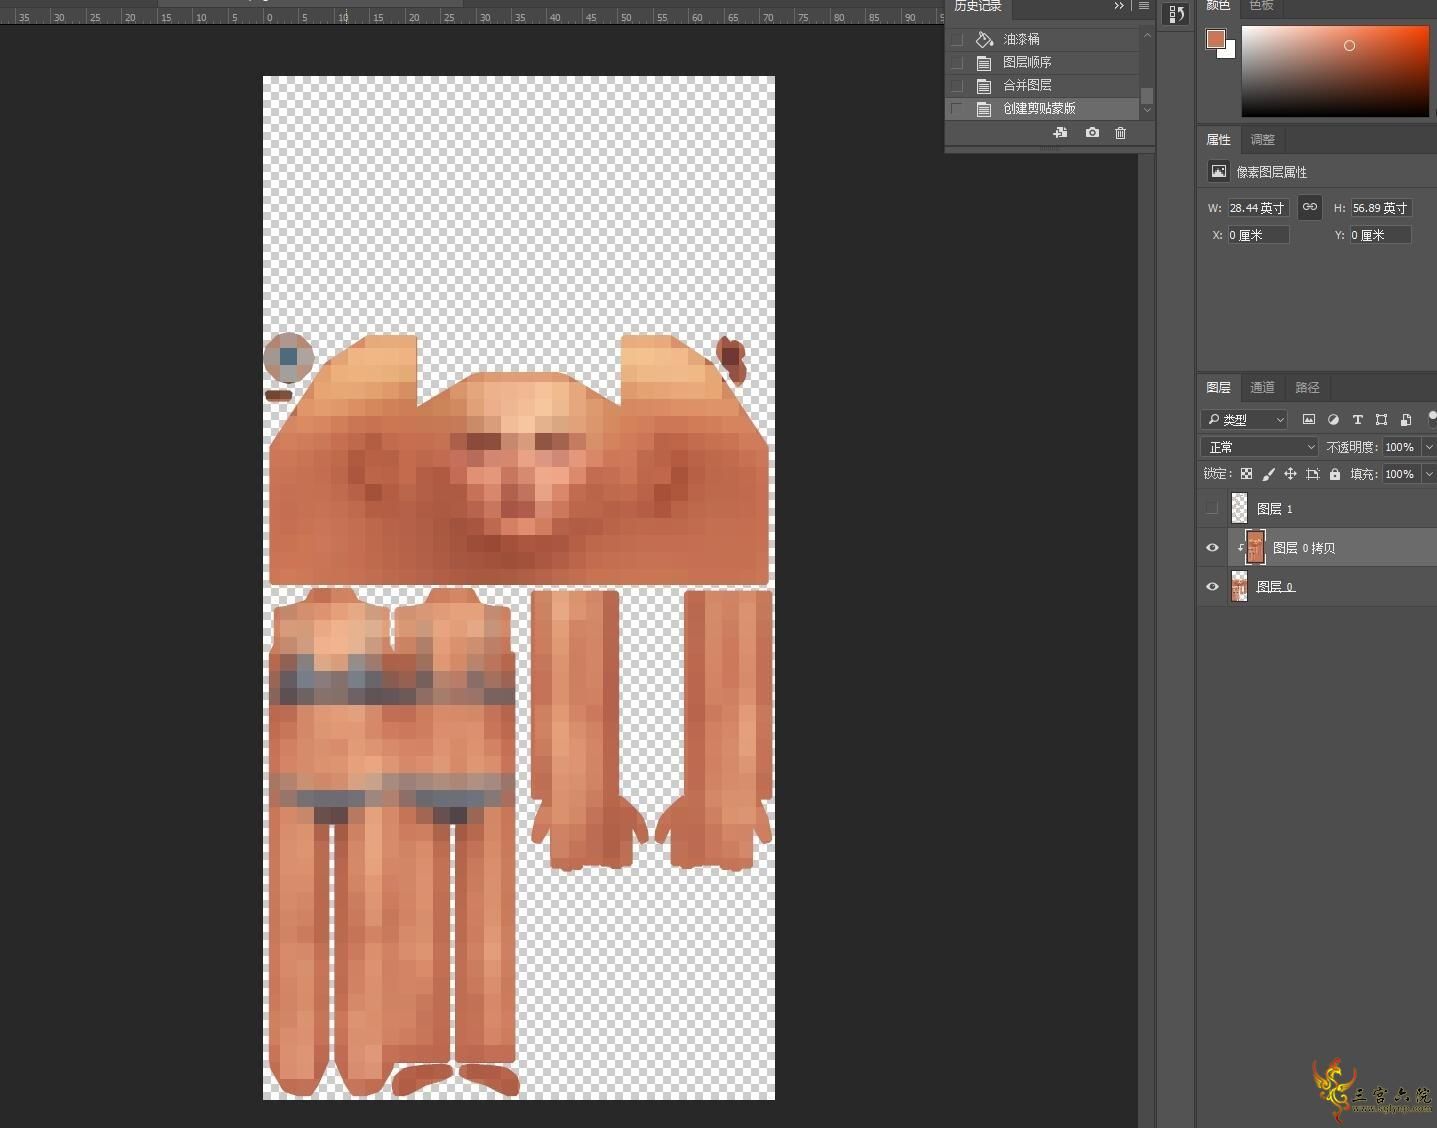The height and width of the screenshot is (1128, 1437).
Task: Delete current history state with trash icon
Action: click(x=1120, y=133)
